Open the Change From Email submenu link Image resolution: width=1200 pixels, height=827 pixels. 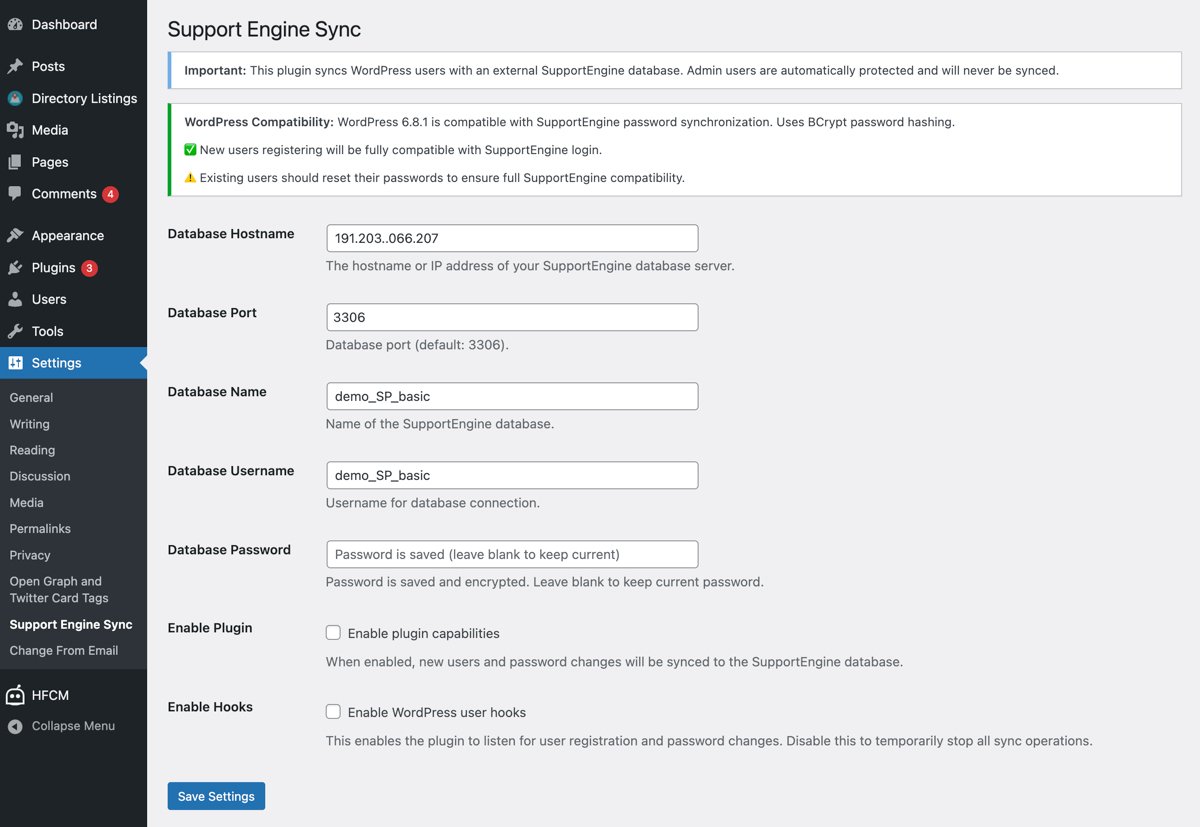tap(64, 651)
